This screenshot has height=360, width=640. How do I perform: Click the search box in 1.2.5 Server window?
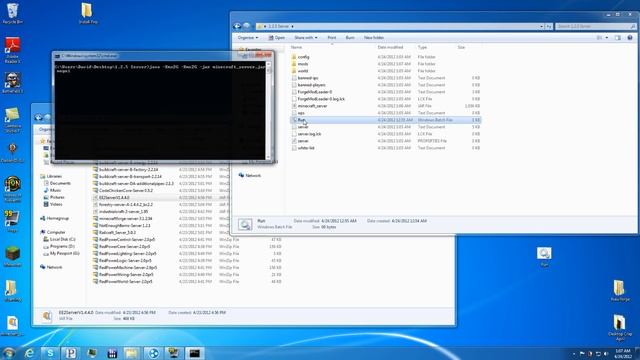click(596, 27)
